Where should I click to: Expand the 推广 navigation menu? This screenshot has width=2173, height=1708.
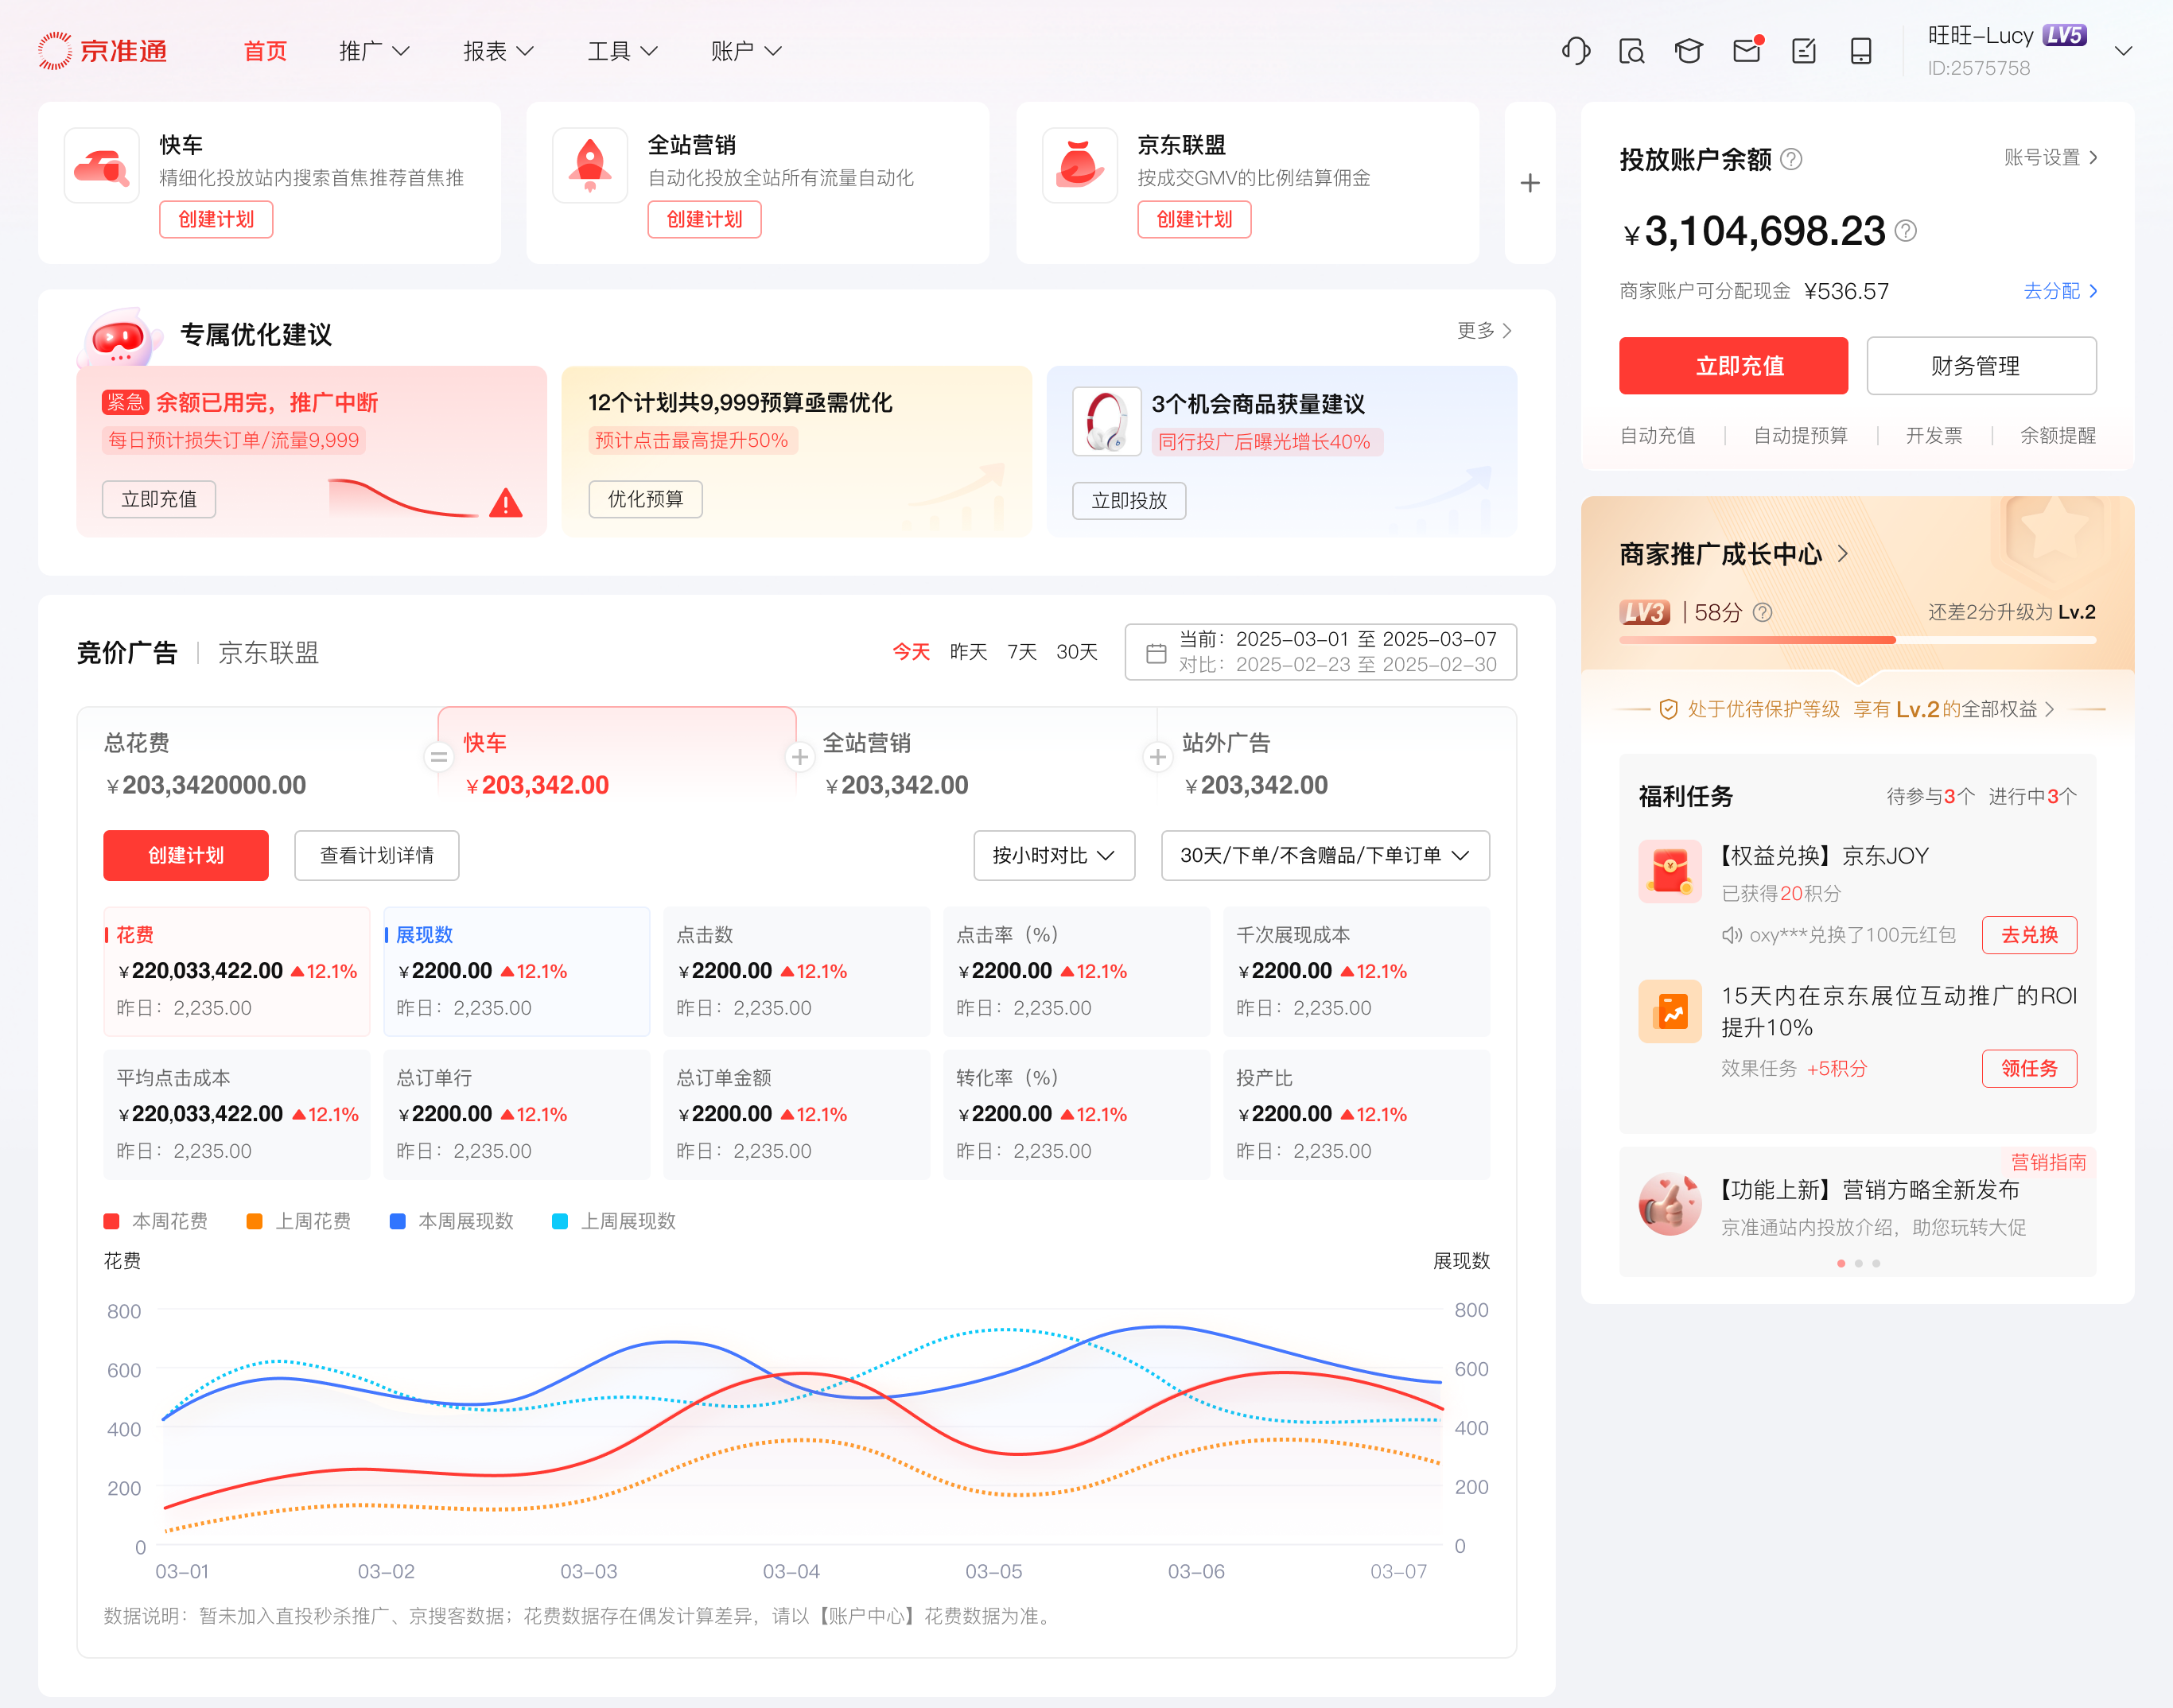pos(374,51)
